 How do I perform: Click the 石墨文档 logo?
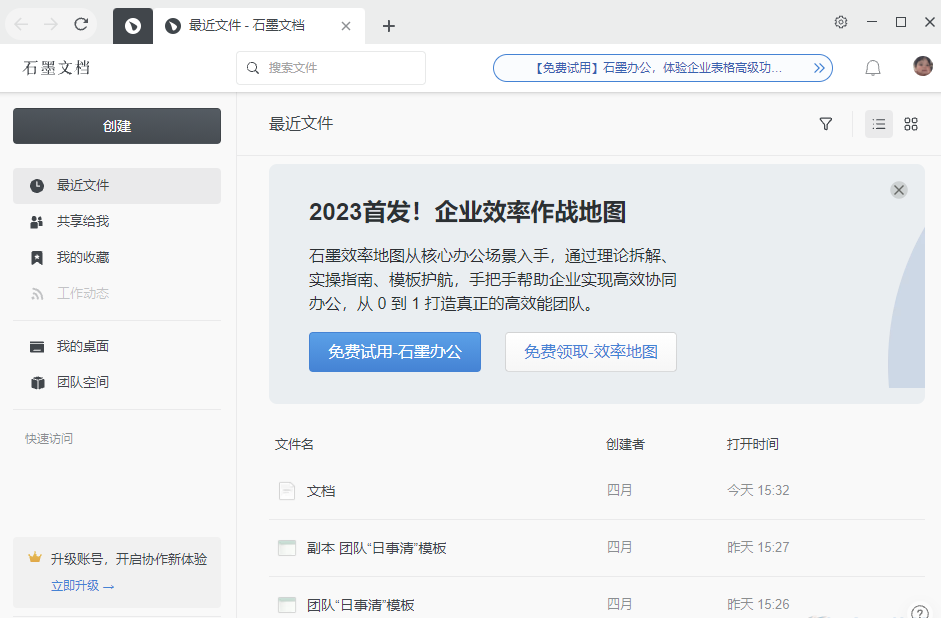click(x=56, y=68)
